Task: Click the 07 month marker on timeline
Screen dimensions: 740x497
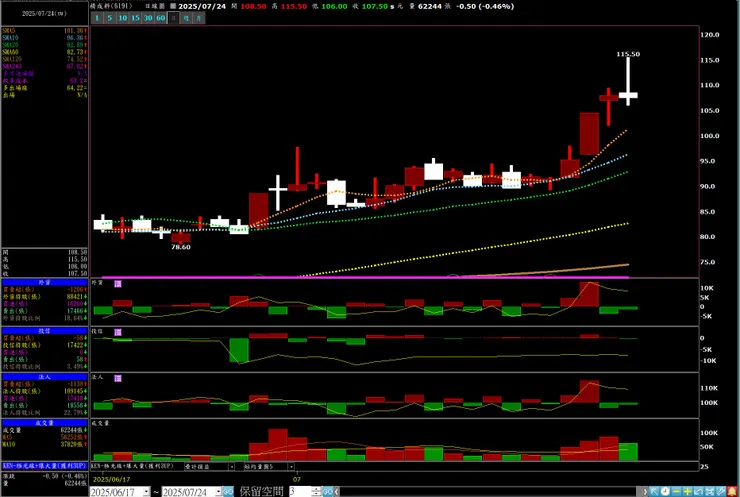Action: [x=296, y=479]
